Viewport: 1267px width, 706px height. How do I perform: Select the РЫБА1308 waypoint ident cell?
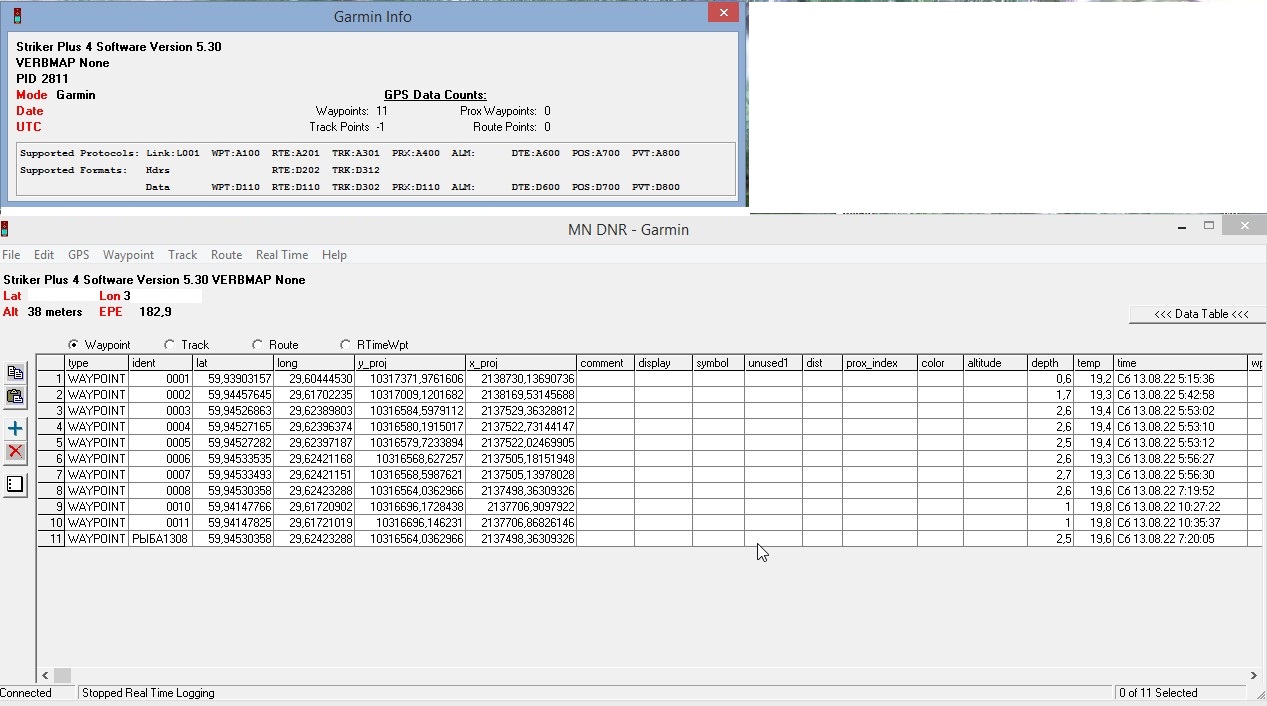point(160,539)
